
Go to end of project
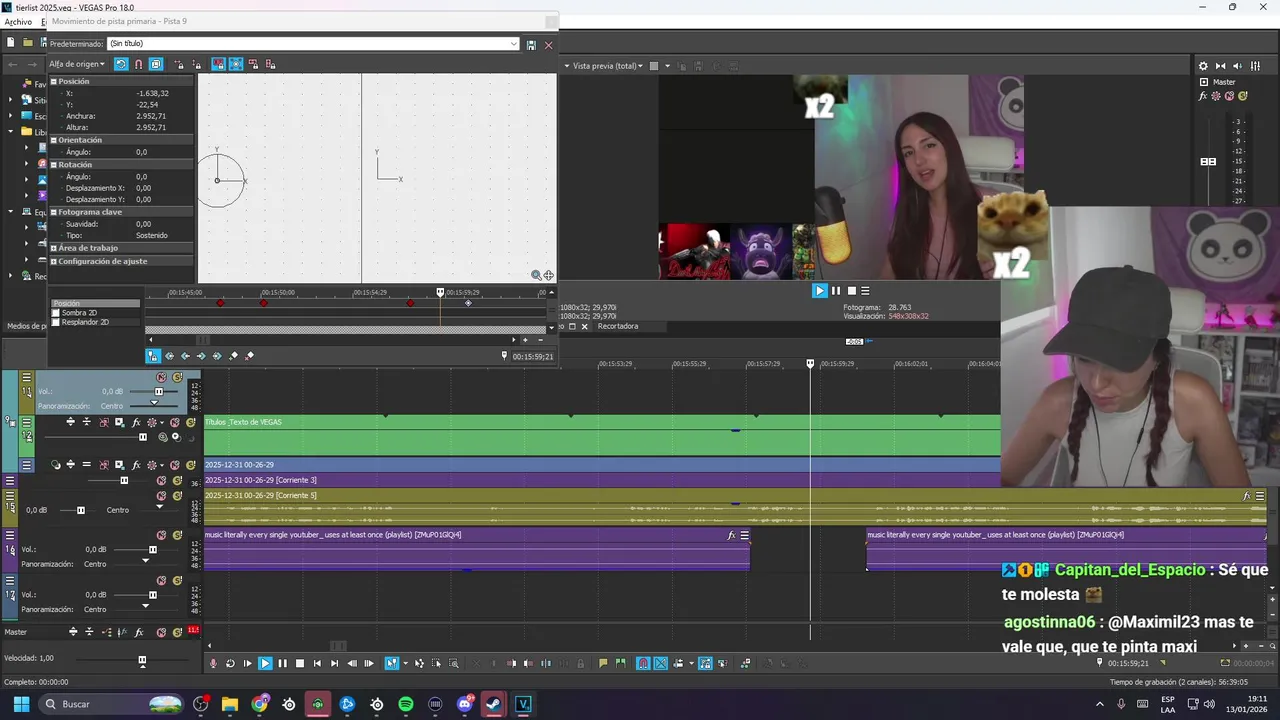pyautogui.click(x=334, y=663)
